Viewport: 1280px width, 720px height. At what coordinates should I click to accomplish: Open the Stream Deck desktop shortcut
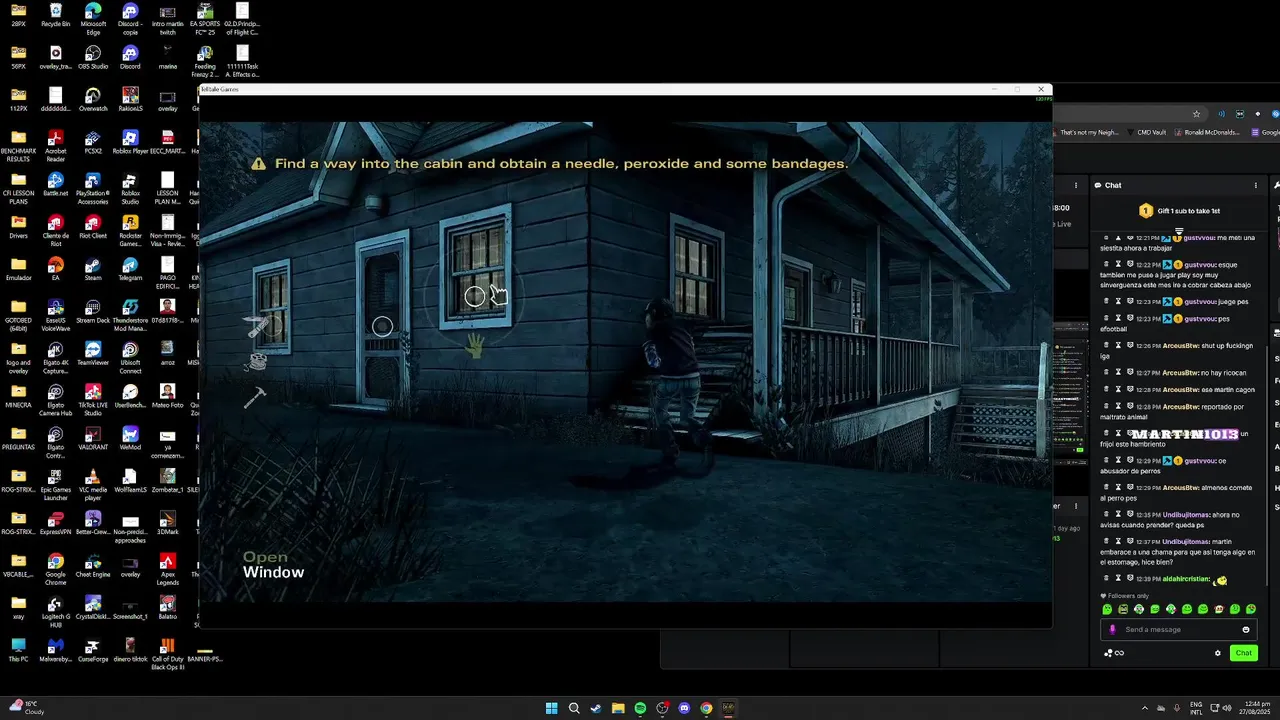click(93, 311)
